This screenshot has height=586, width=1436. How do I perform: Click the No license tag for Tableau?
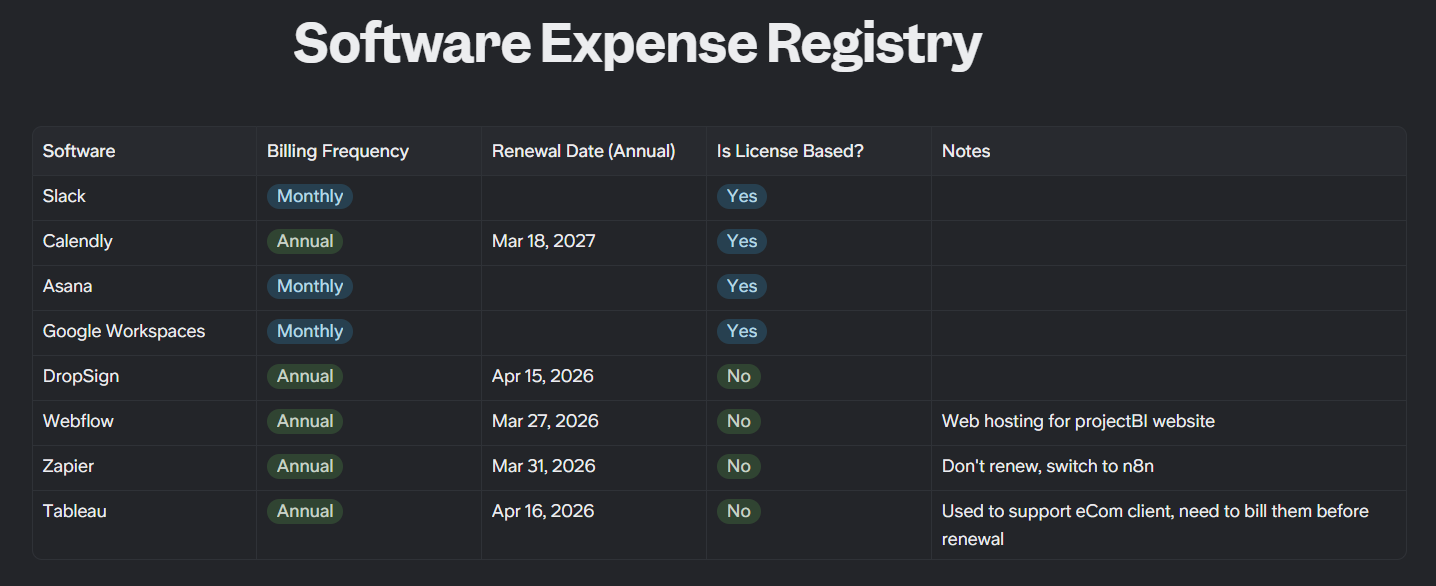point(739,511)
